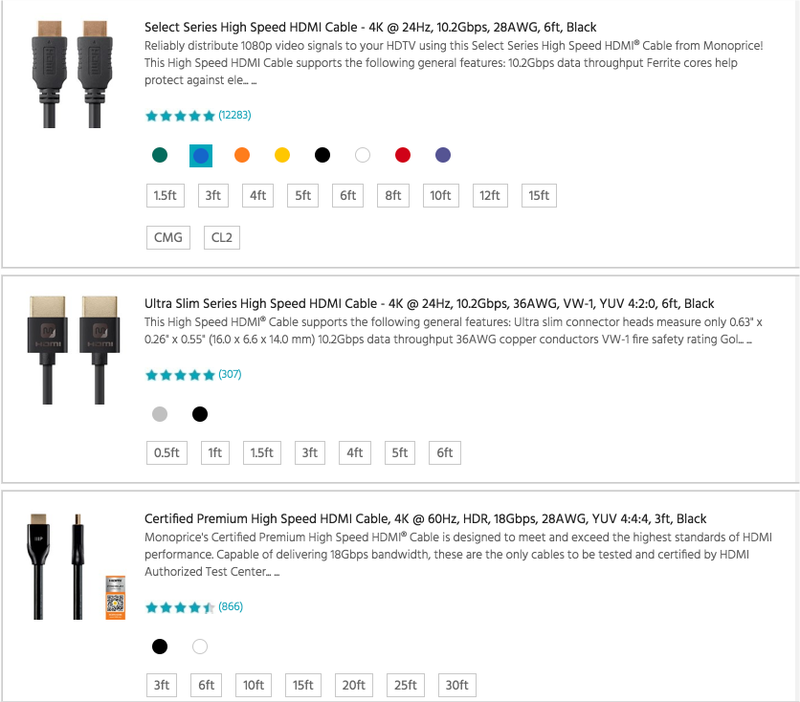Select the 15ft length for Select Series

click(539, 195)
